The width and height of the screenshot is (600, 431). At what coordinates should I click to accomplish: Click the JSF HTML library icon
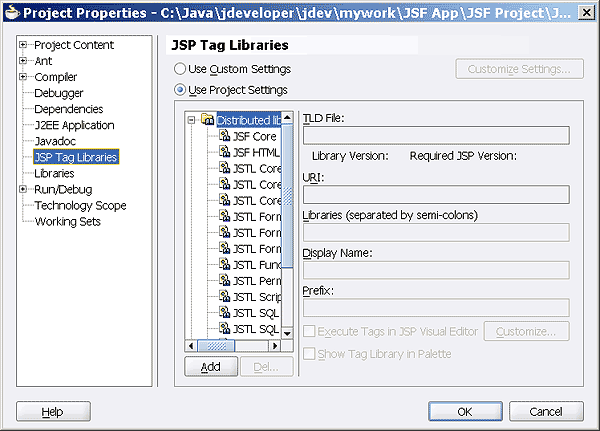[x=225, y=152]
